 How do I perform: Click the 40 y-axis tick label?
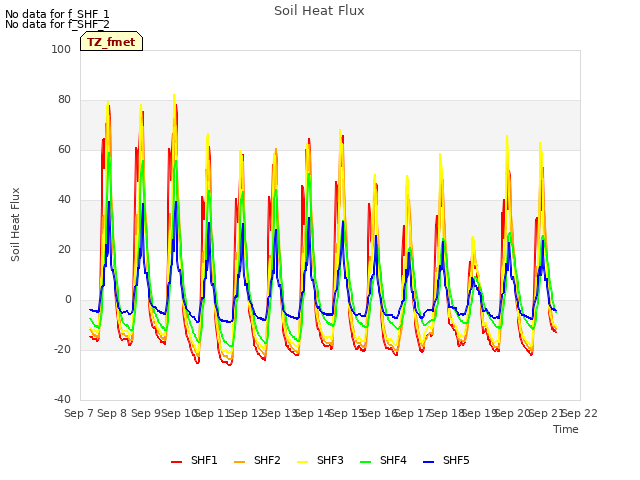click(64, 200)
